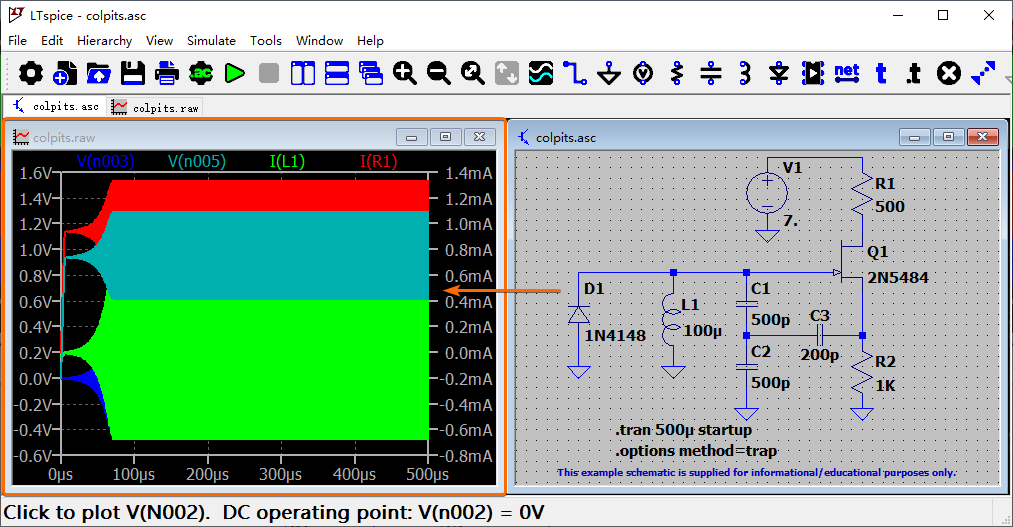Click the .tran 500µ startup directive
The image size is (1013, 527).
pos(684,430)
